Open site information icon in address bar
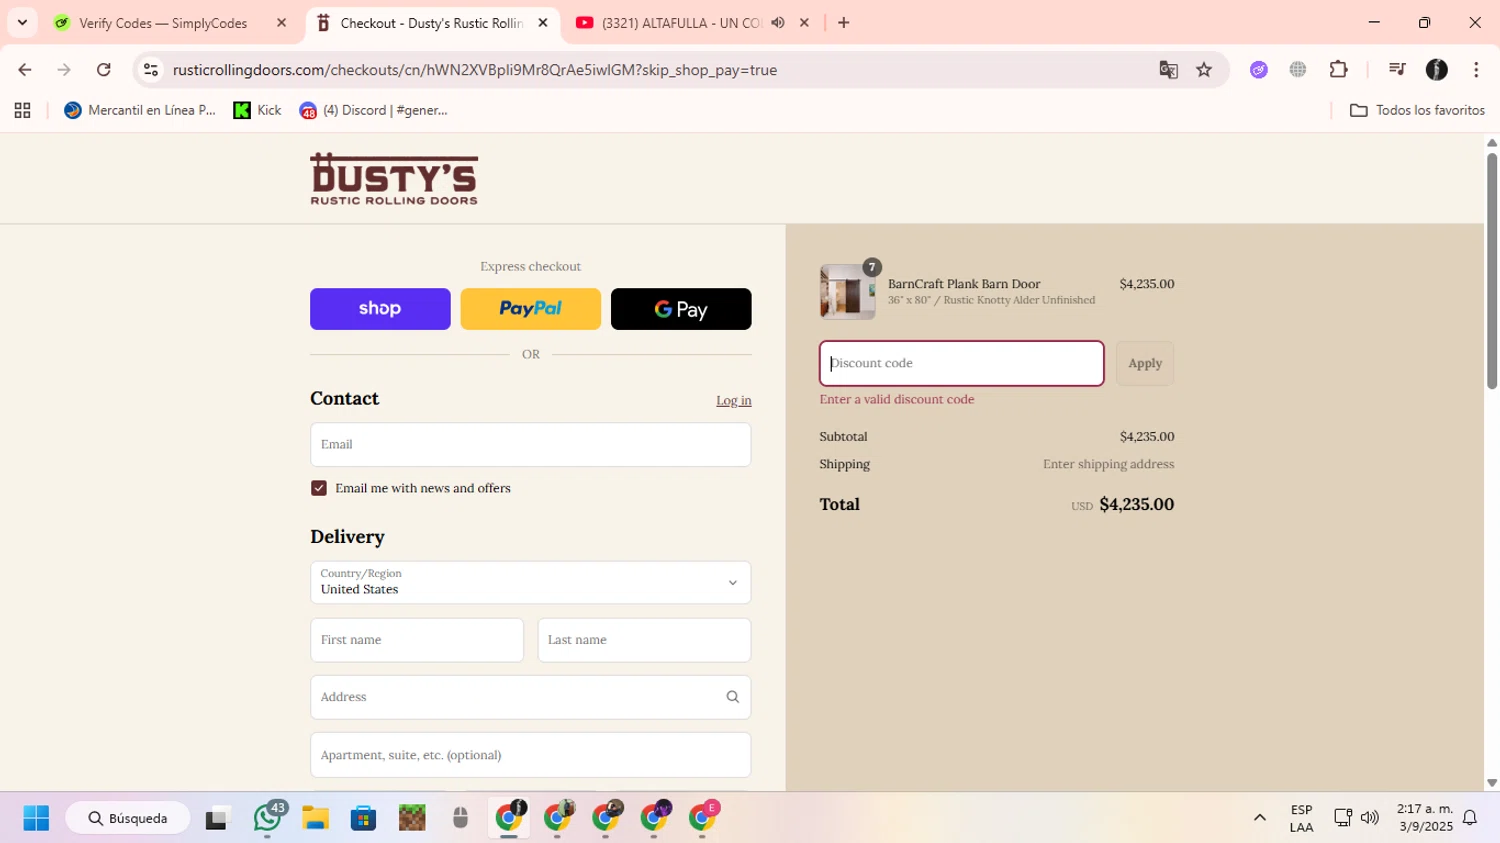 click(151, 70)
